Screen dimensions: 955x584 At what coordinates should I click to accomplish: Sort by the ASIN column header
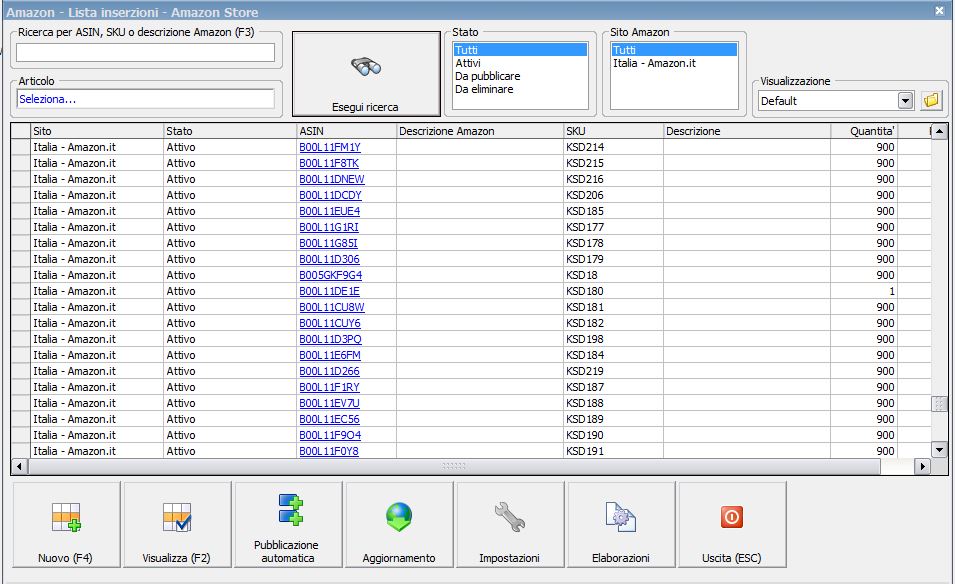pyautogui.click(x=347, y=131)
